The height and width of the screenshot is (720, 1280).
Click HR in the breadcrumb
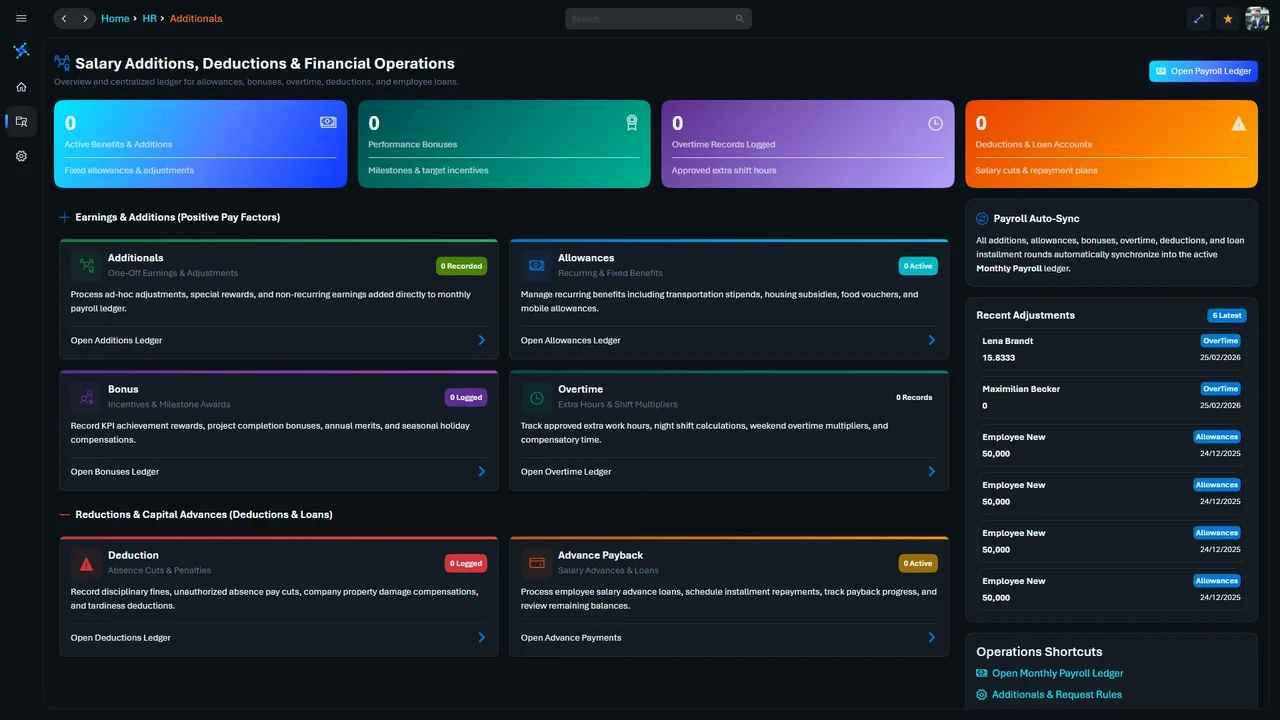pyautogui.click(x=149, y=18)
